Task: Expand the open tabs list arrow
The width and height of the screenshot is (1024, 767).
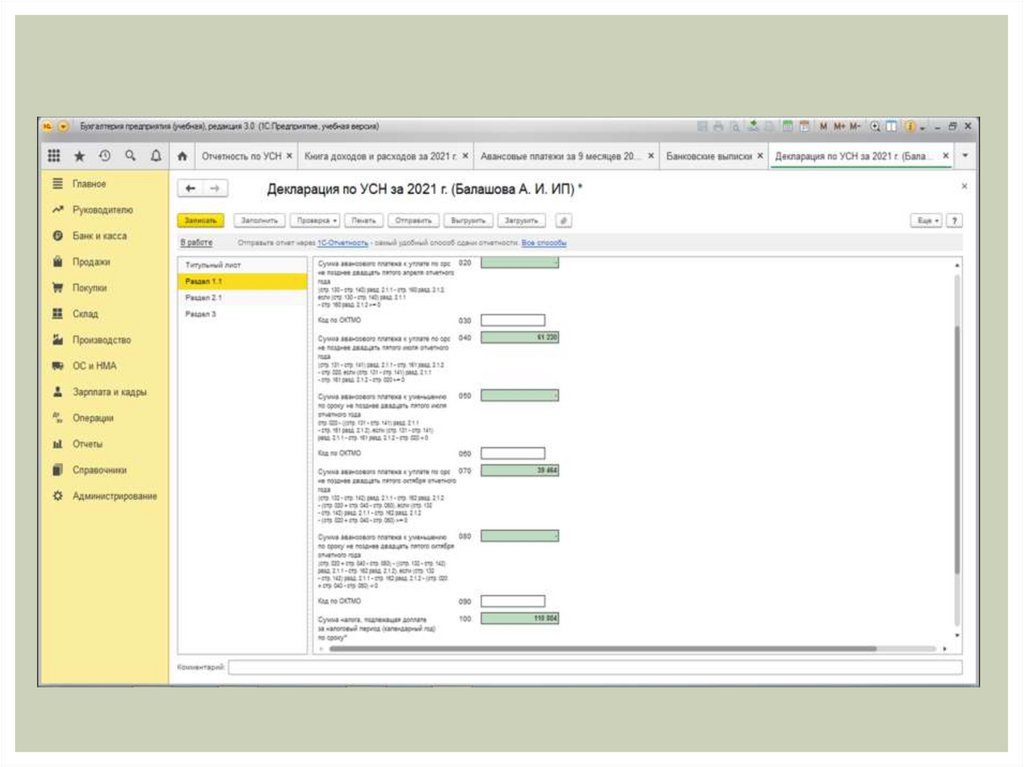Action: coord(965,157)
